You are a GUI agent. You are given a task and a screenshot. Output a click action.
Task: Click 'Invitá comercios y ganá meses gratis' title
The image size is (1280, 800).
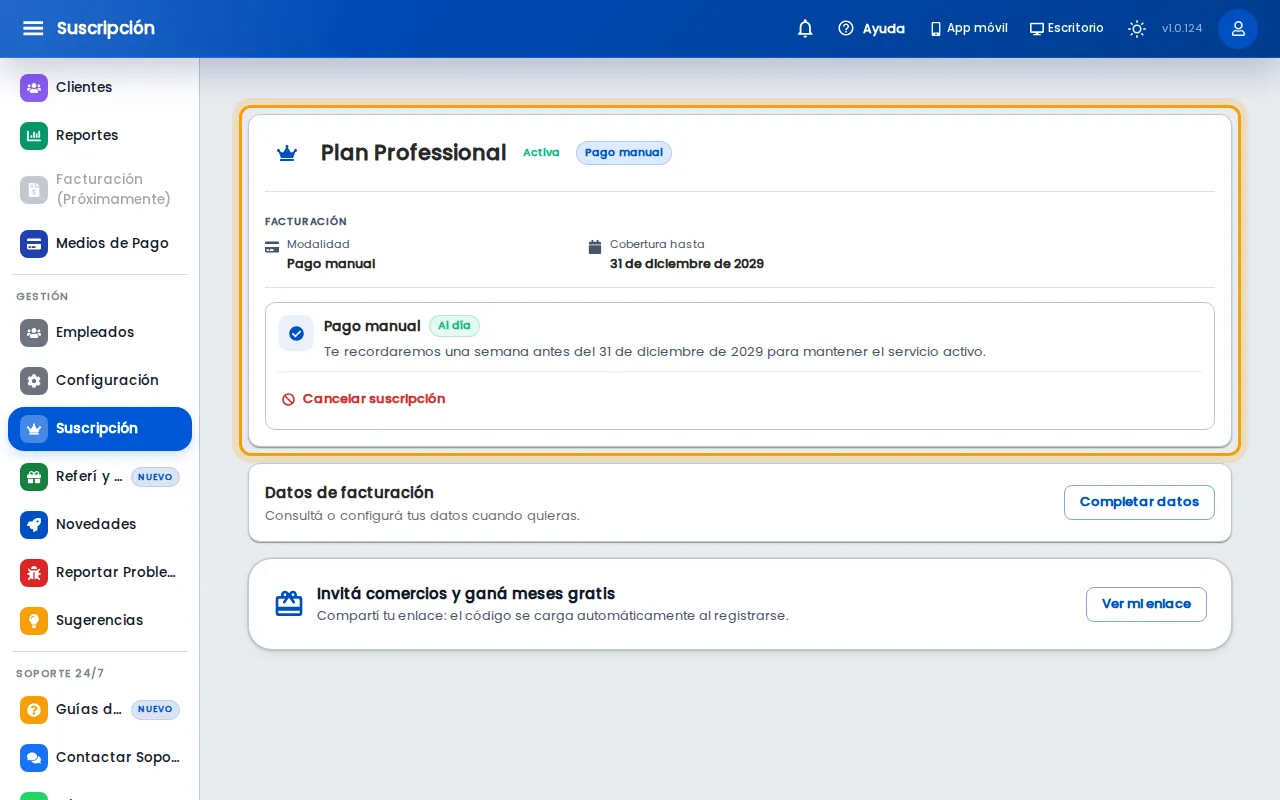(x=466, y=594)
